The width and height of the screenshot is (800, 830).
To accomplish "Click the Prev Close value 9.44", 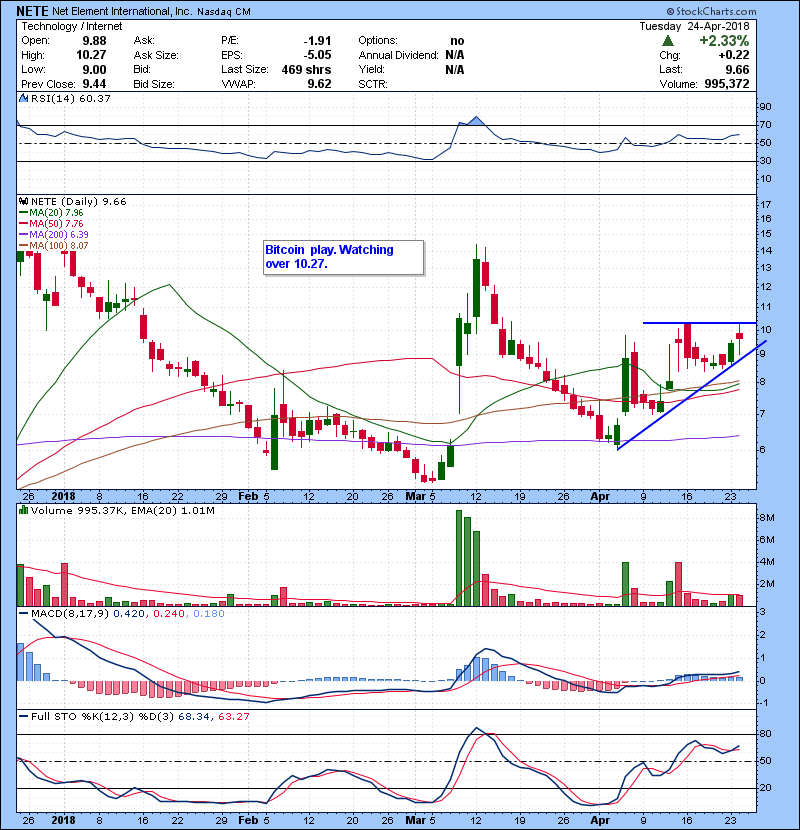I will pyautogui.click(x=94, y=84).
